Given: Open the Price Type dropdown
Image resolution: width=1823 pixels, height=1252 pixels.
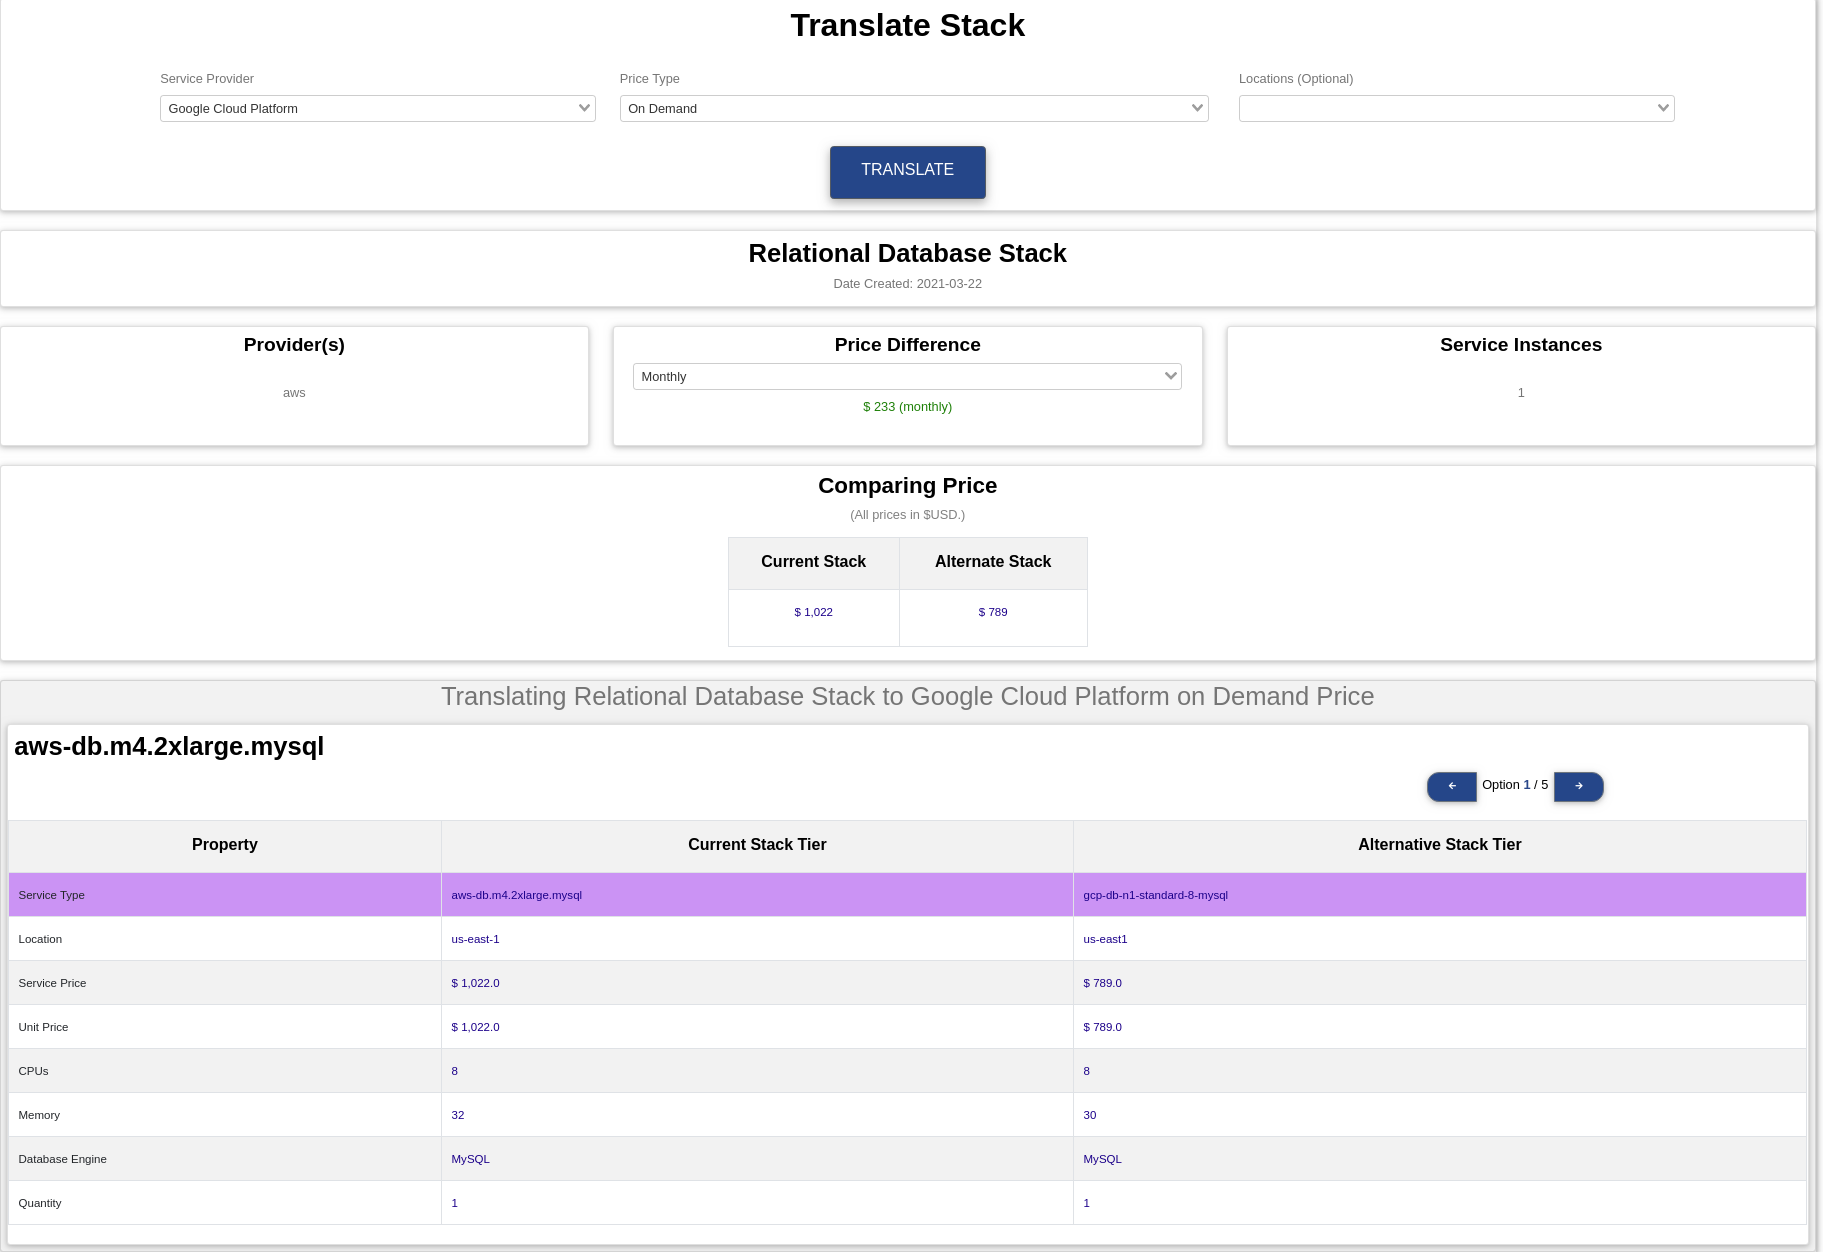Looking at the screenshot, I should click(x=914, y=108).
